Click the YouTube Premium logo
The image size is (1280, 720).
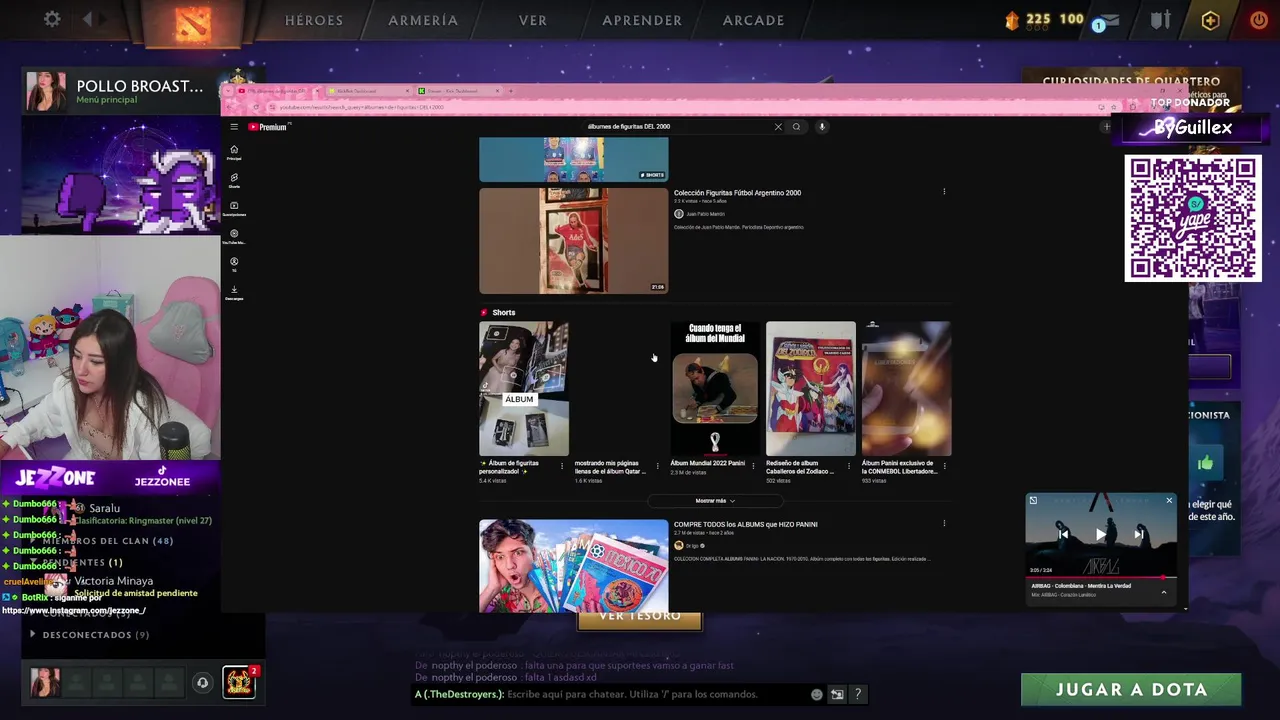[269, 127]
